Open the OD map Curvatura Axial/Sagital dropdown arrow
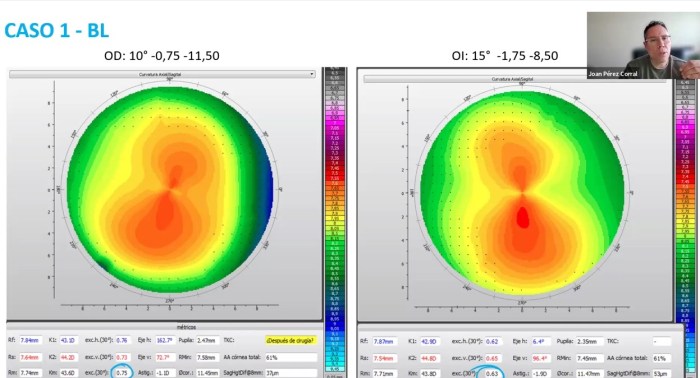Viewport: 700px width, 378px height. [x=312, y=74]
